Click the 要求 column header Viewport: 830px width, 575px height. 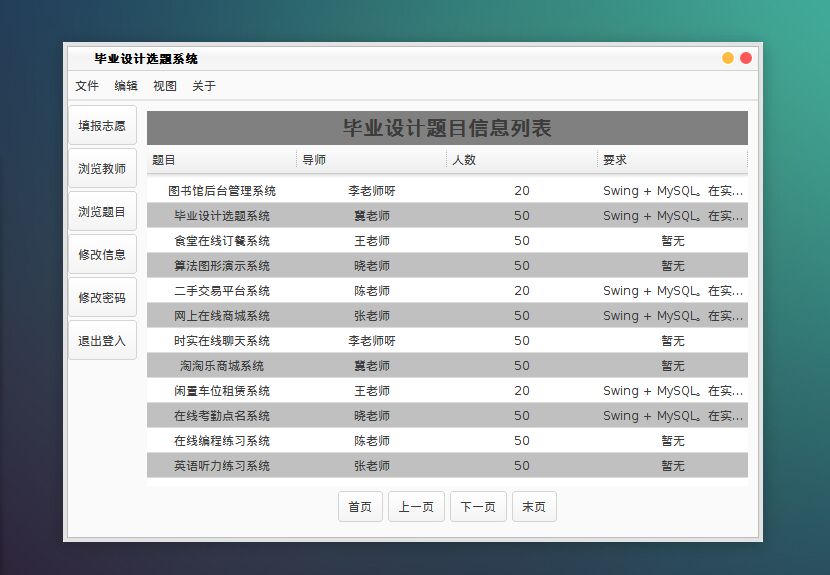[x=672, y=159]
